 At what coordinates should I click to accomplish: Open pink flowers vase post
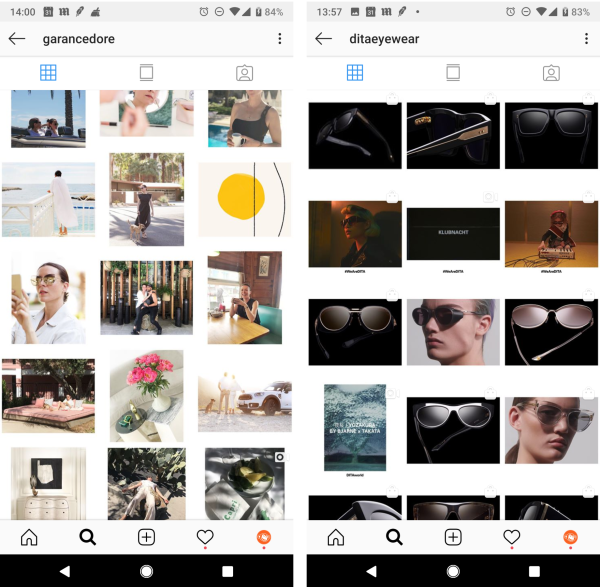[146, 395]
